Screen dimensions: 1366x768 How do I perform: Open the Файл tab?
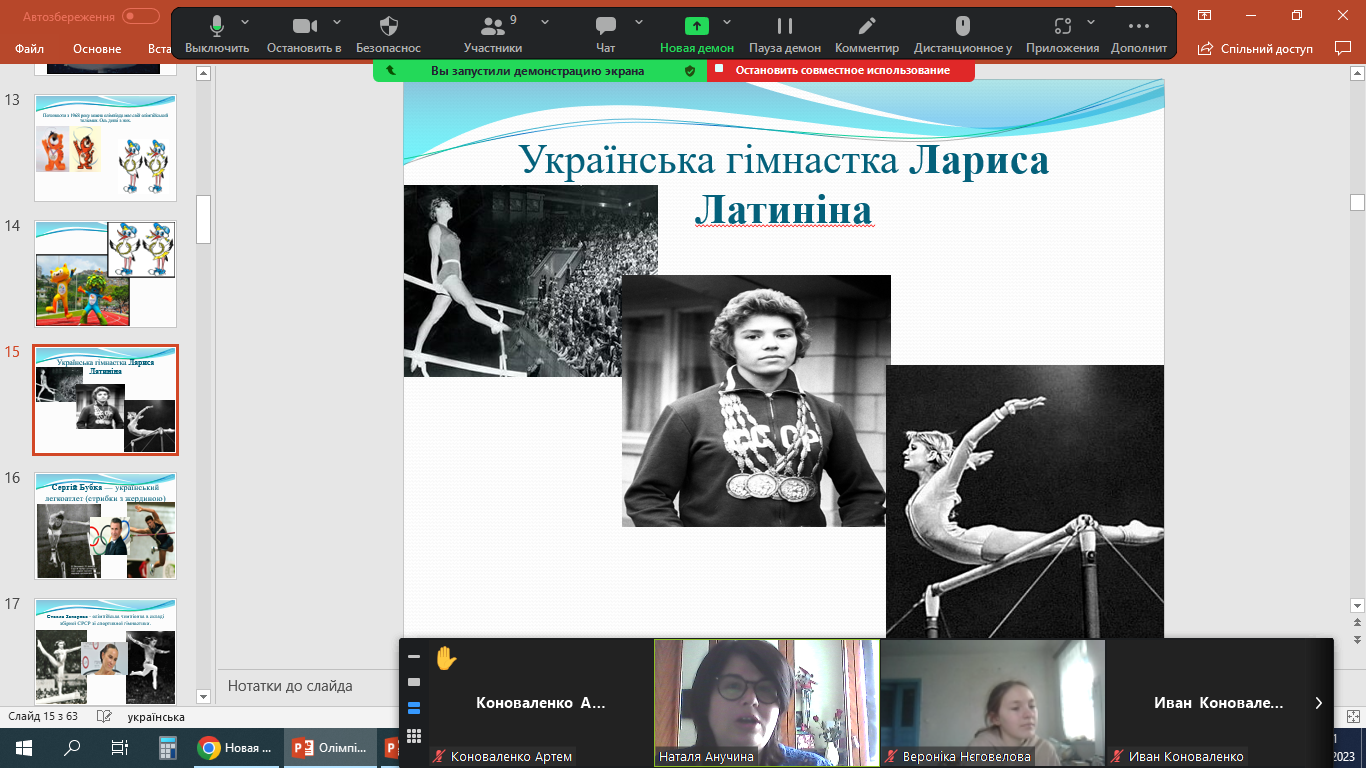coord(29,48)
